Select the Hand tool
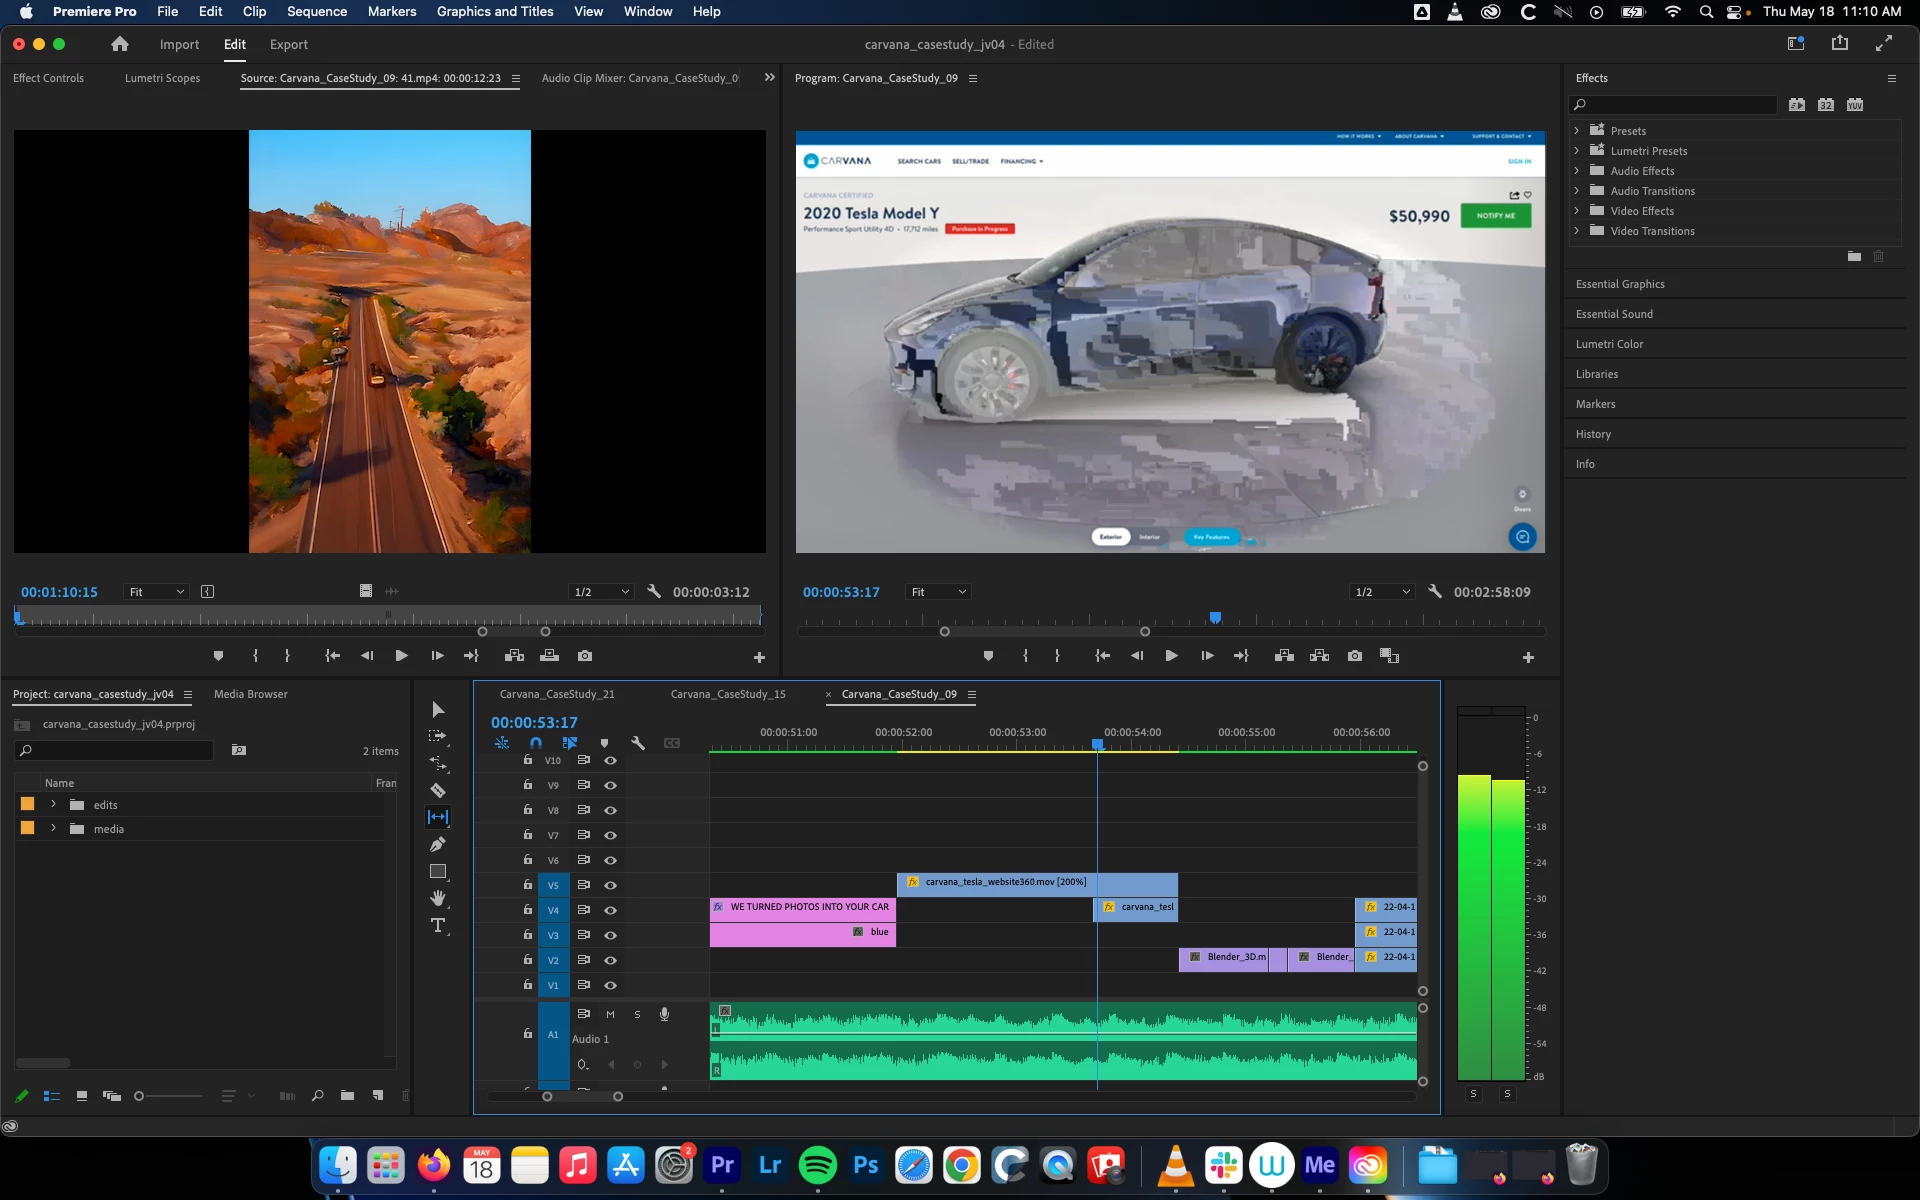Image resolution: width=1920 pixels, height=1200 pixels. [437, 898]
